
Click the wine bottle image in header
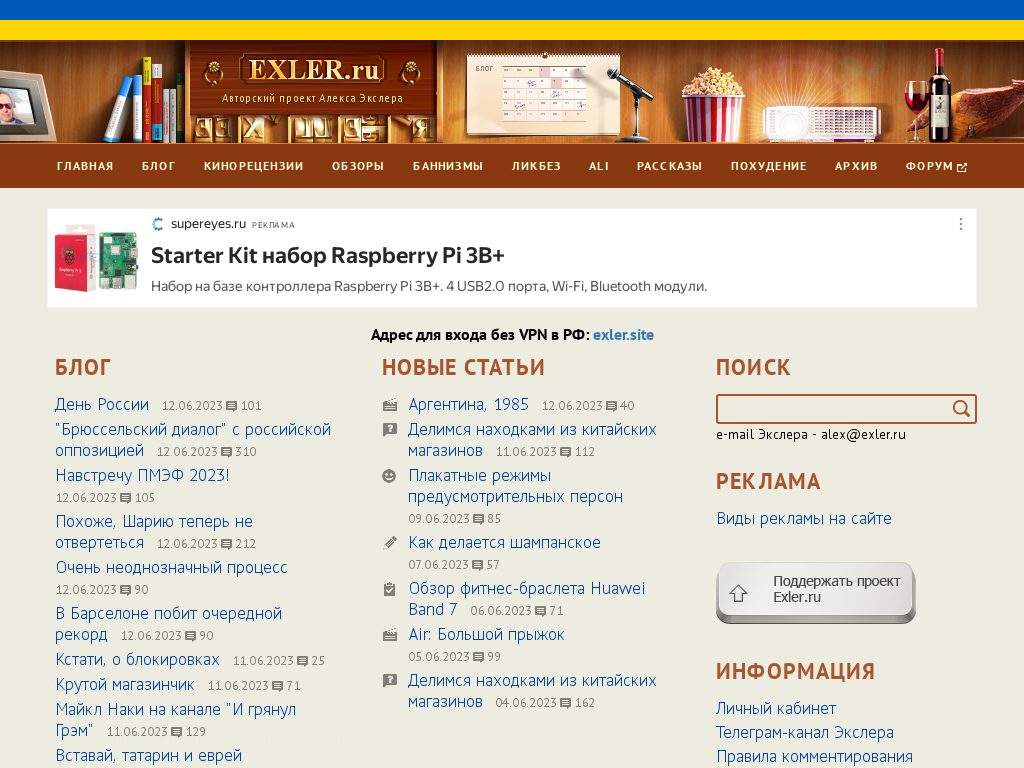[x=940, y=95]
